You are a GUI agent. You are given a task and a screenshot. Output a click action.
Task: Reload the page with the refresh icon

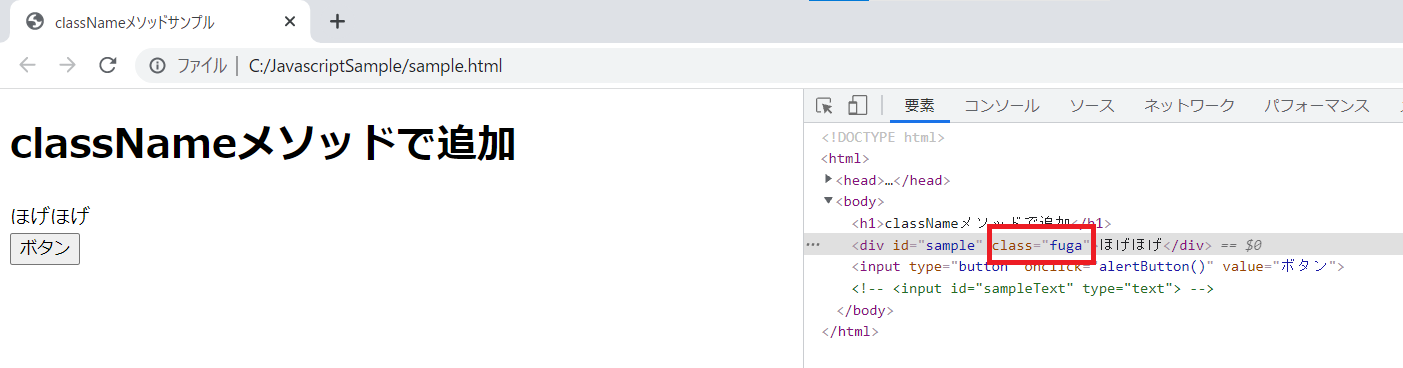[108, 66]
